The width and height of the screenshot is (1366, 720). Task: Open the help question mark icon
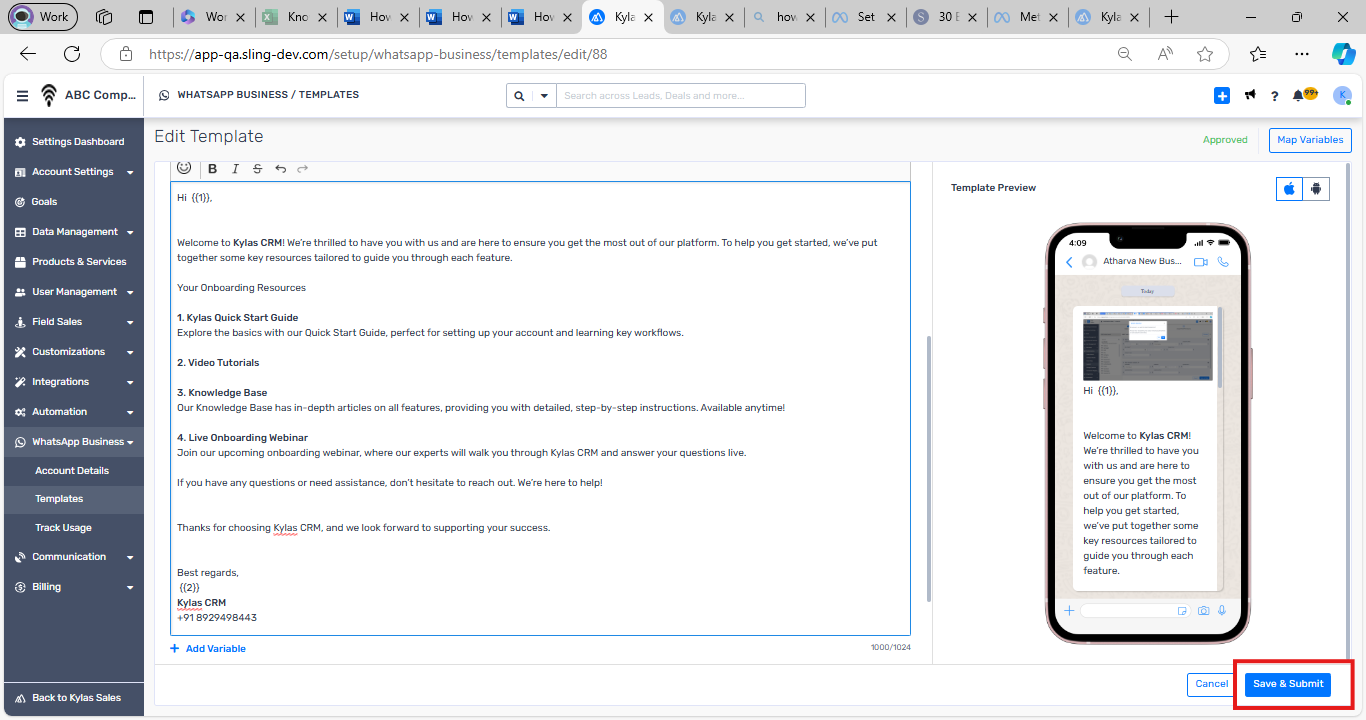click(1274, 96)
